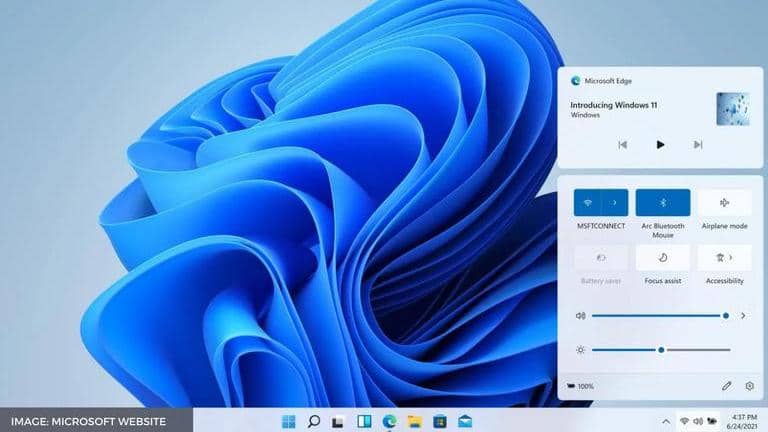Open taskbar Search magnifier
The image size is (768, 432).
(x=314, y=420)
